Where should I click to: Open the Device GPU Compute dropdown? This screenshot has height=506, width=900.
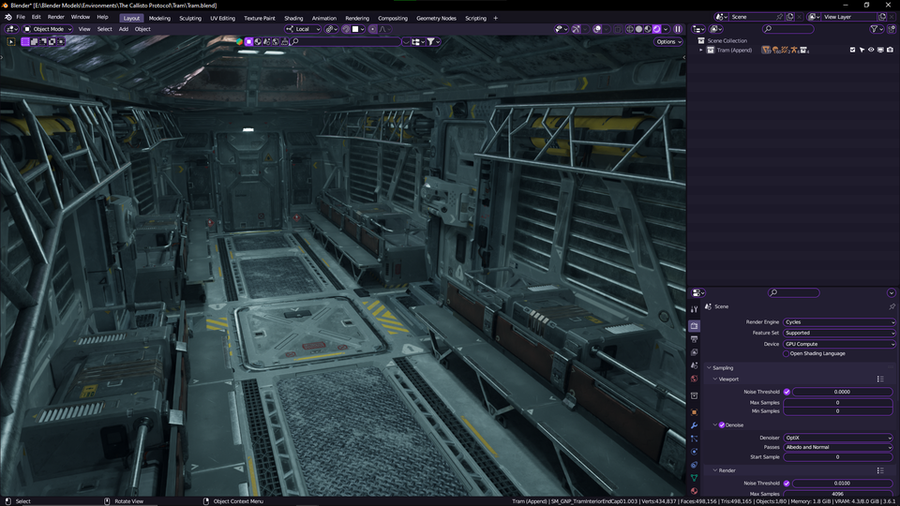coord(839,344)
